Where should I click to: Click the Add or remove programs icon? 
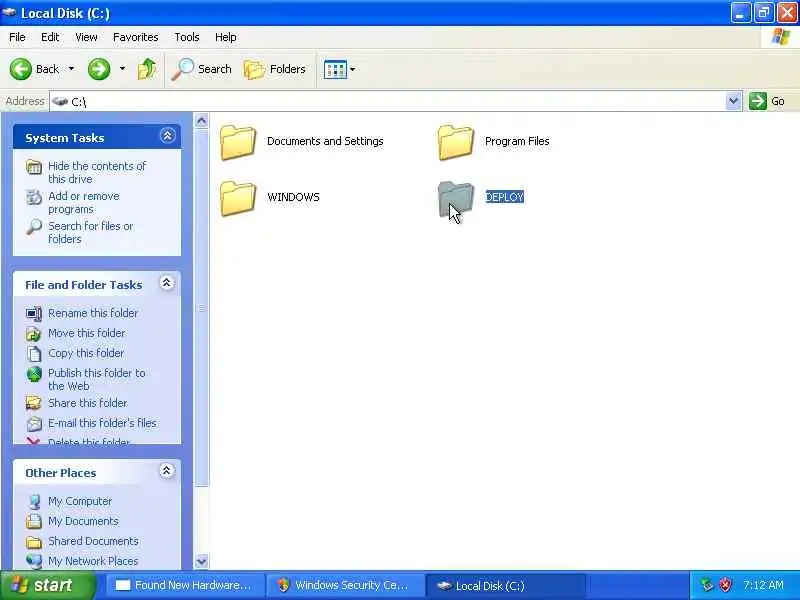point(34,197)
